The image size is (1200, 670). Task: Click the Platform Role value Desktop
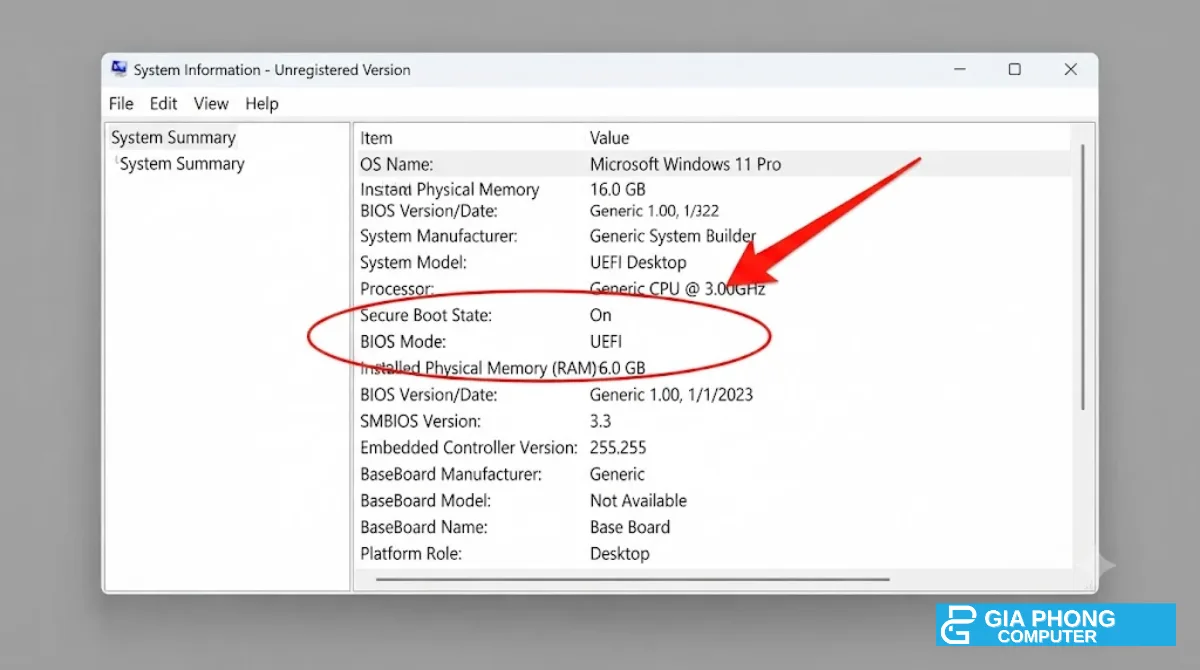pos(619,553)
